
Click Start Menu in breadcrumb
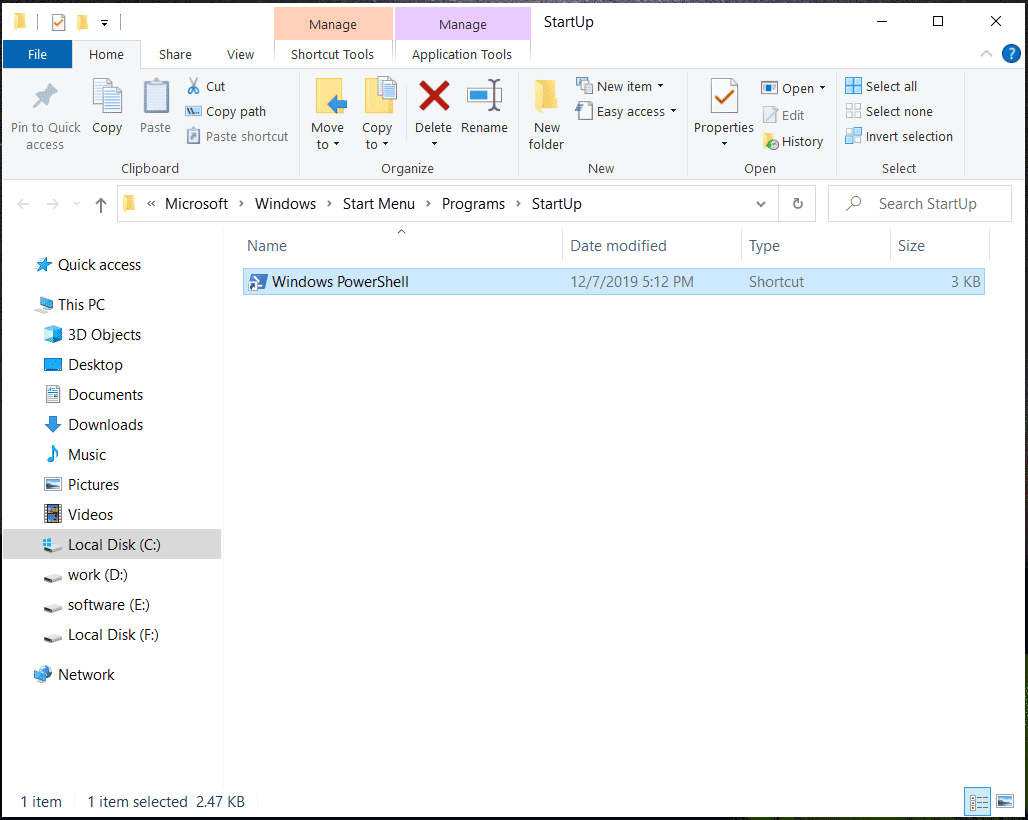[378, 204]
